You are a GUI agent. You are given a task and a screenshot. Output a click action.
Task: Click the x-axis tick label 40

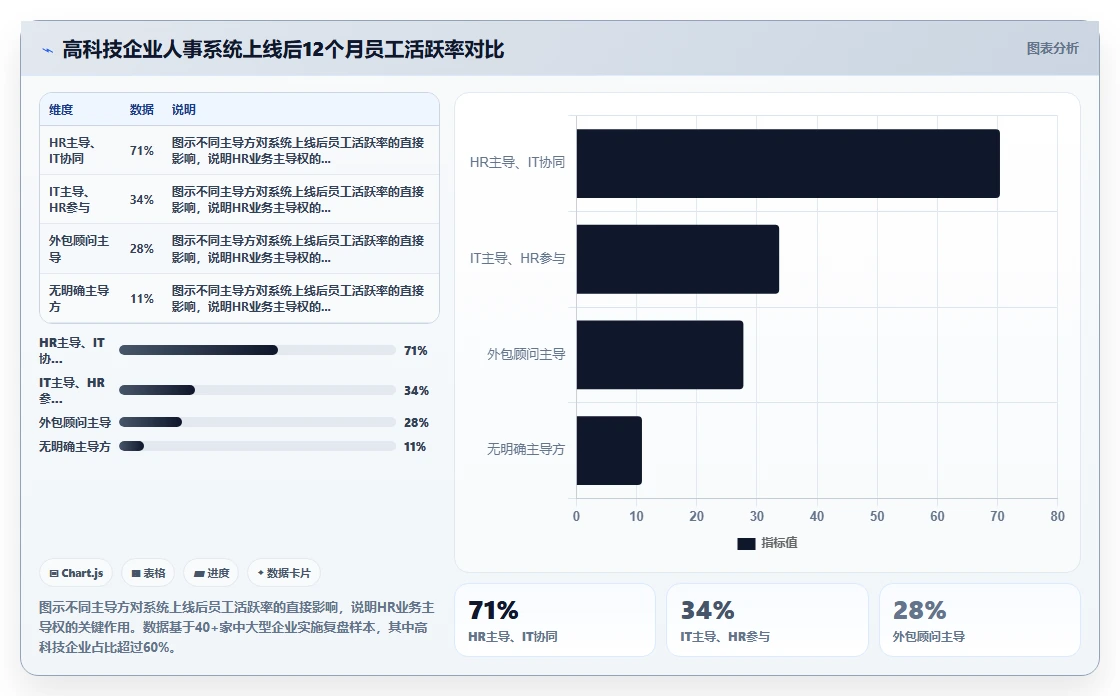tap(816, 516)
